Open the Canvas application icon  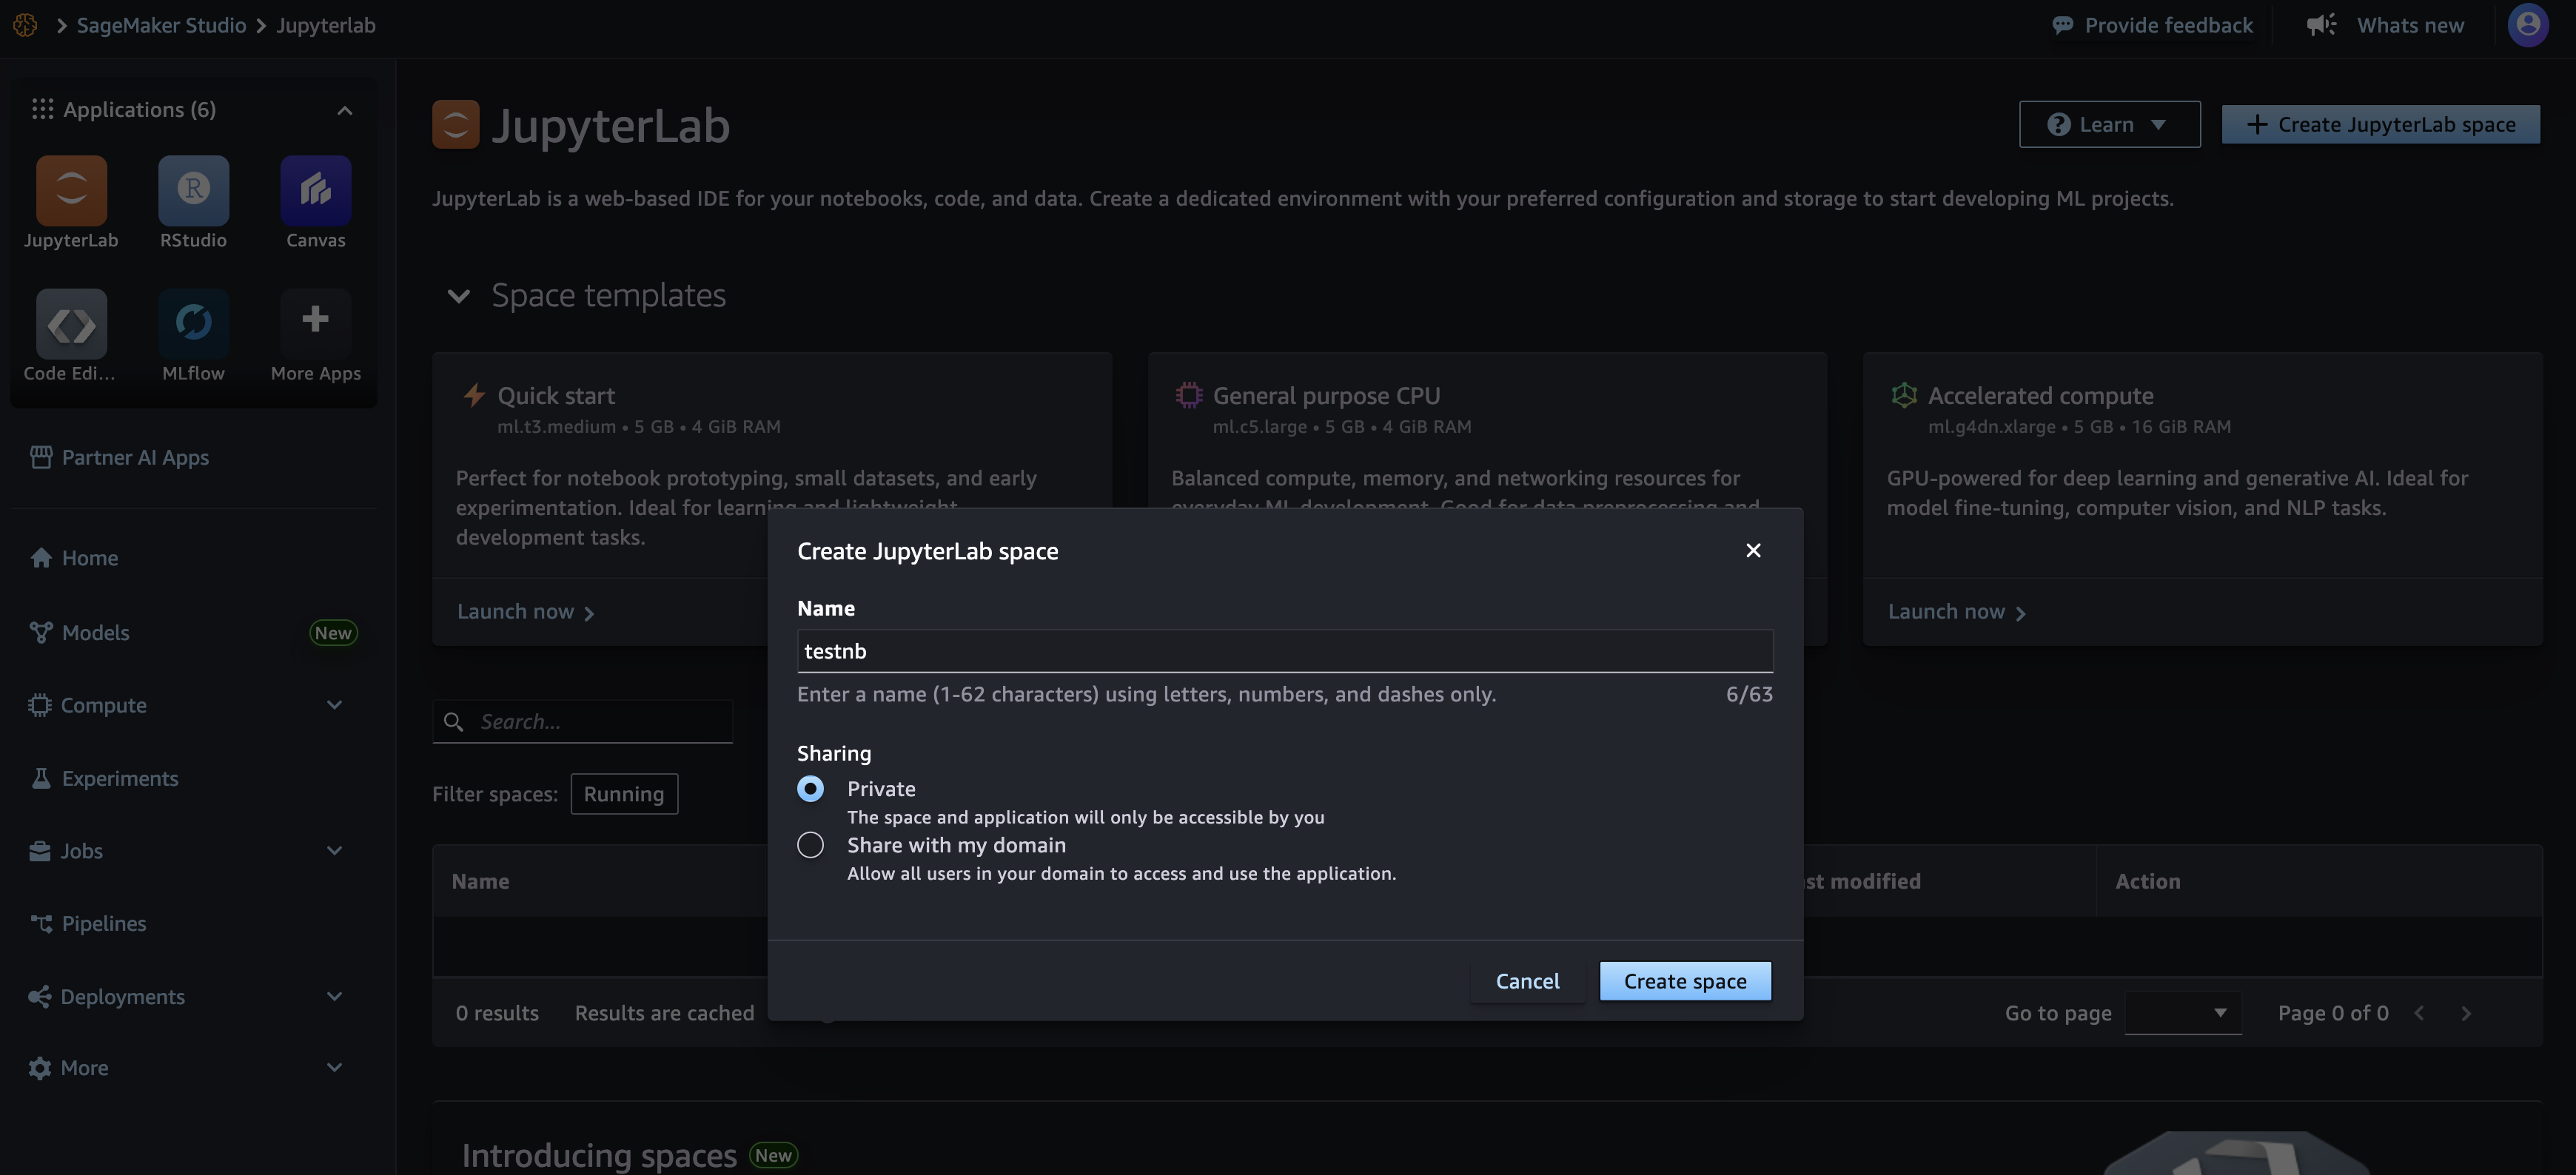tap(315, 190)
